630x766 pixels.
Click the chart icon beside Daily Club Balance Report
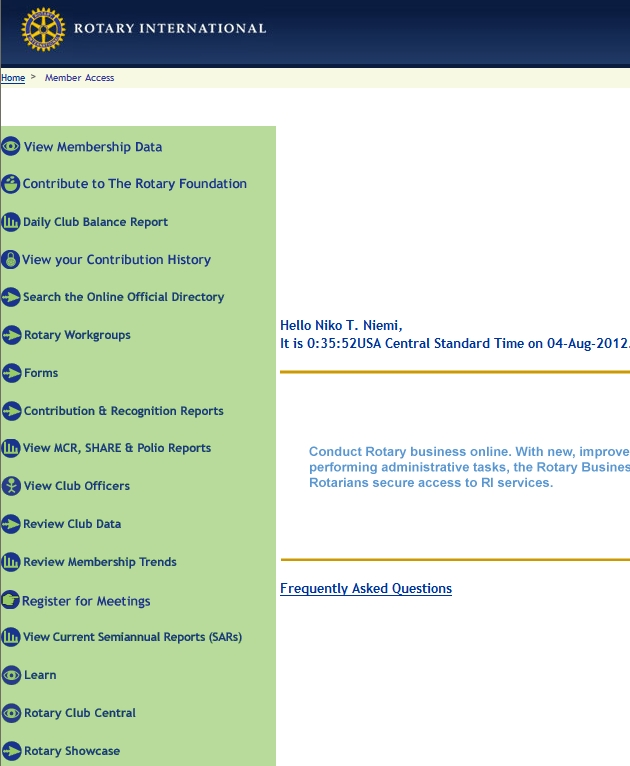(11, 222)
